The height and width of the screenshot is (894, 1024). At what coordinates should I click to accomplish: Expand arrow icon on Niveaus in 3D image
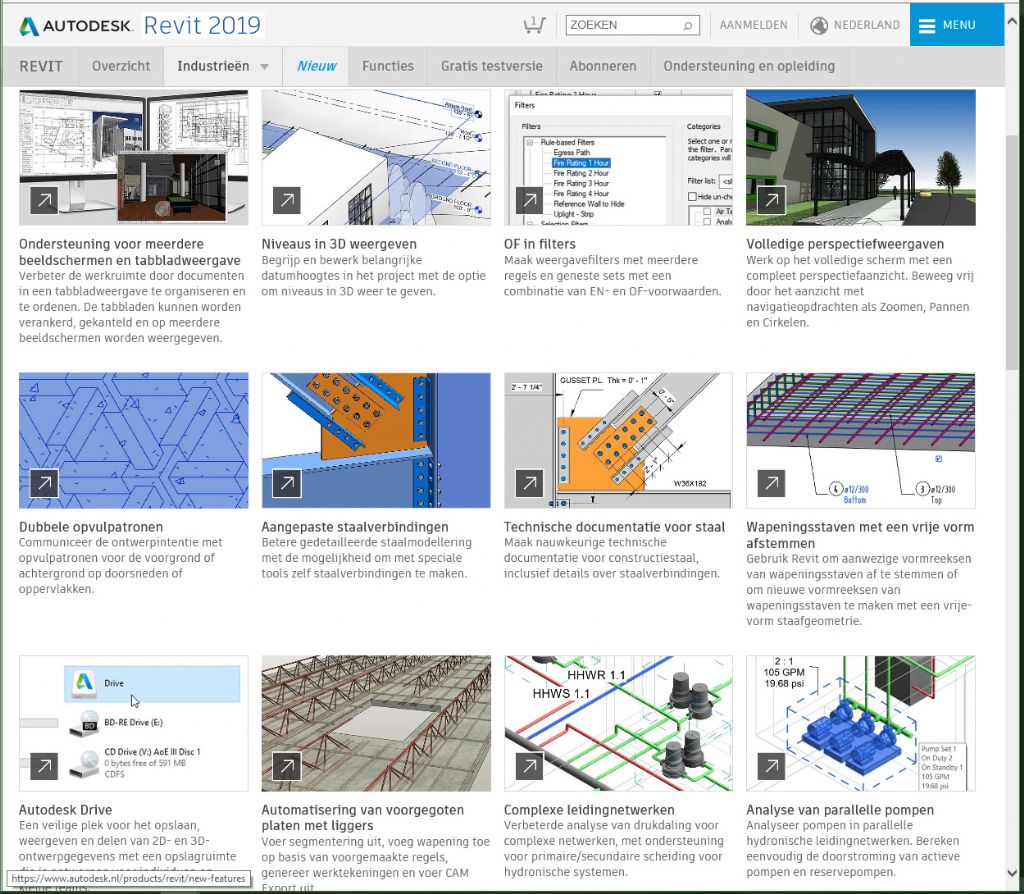(286, 200)
